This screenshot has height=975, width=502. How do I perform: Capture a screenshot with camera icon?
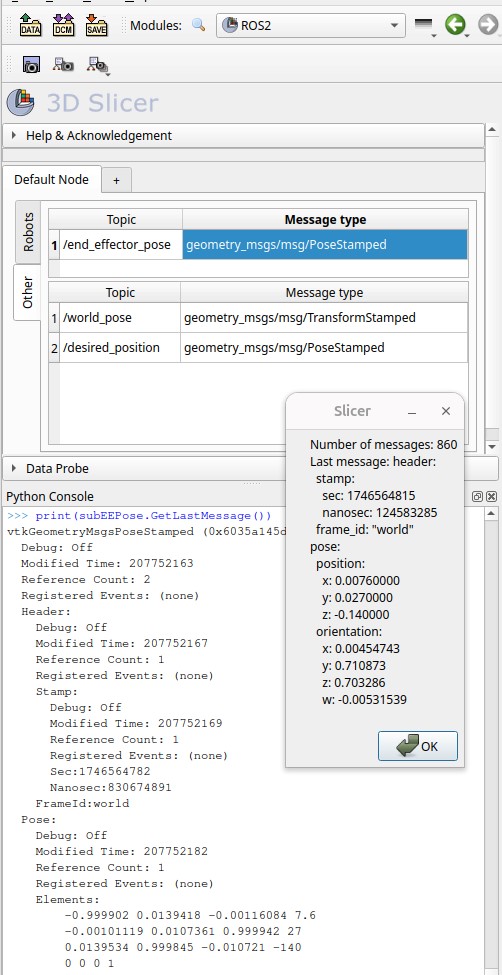31,64
